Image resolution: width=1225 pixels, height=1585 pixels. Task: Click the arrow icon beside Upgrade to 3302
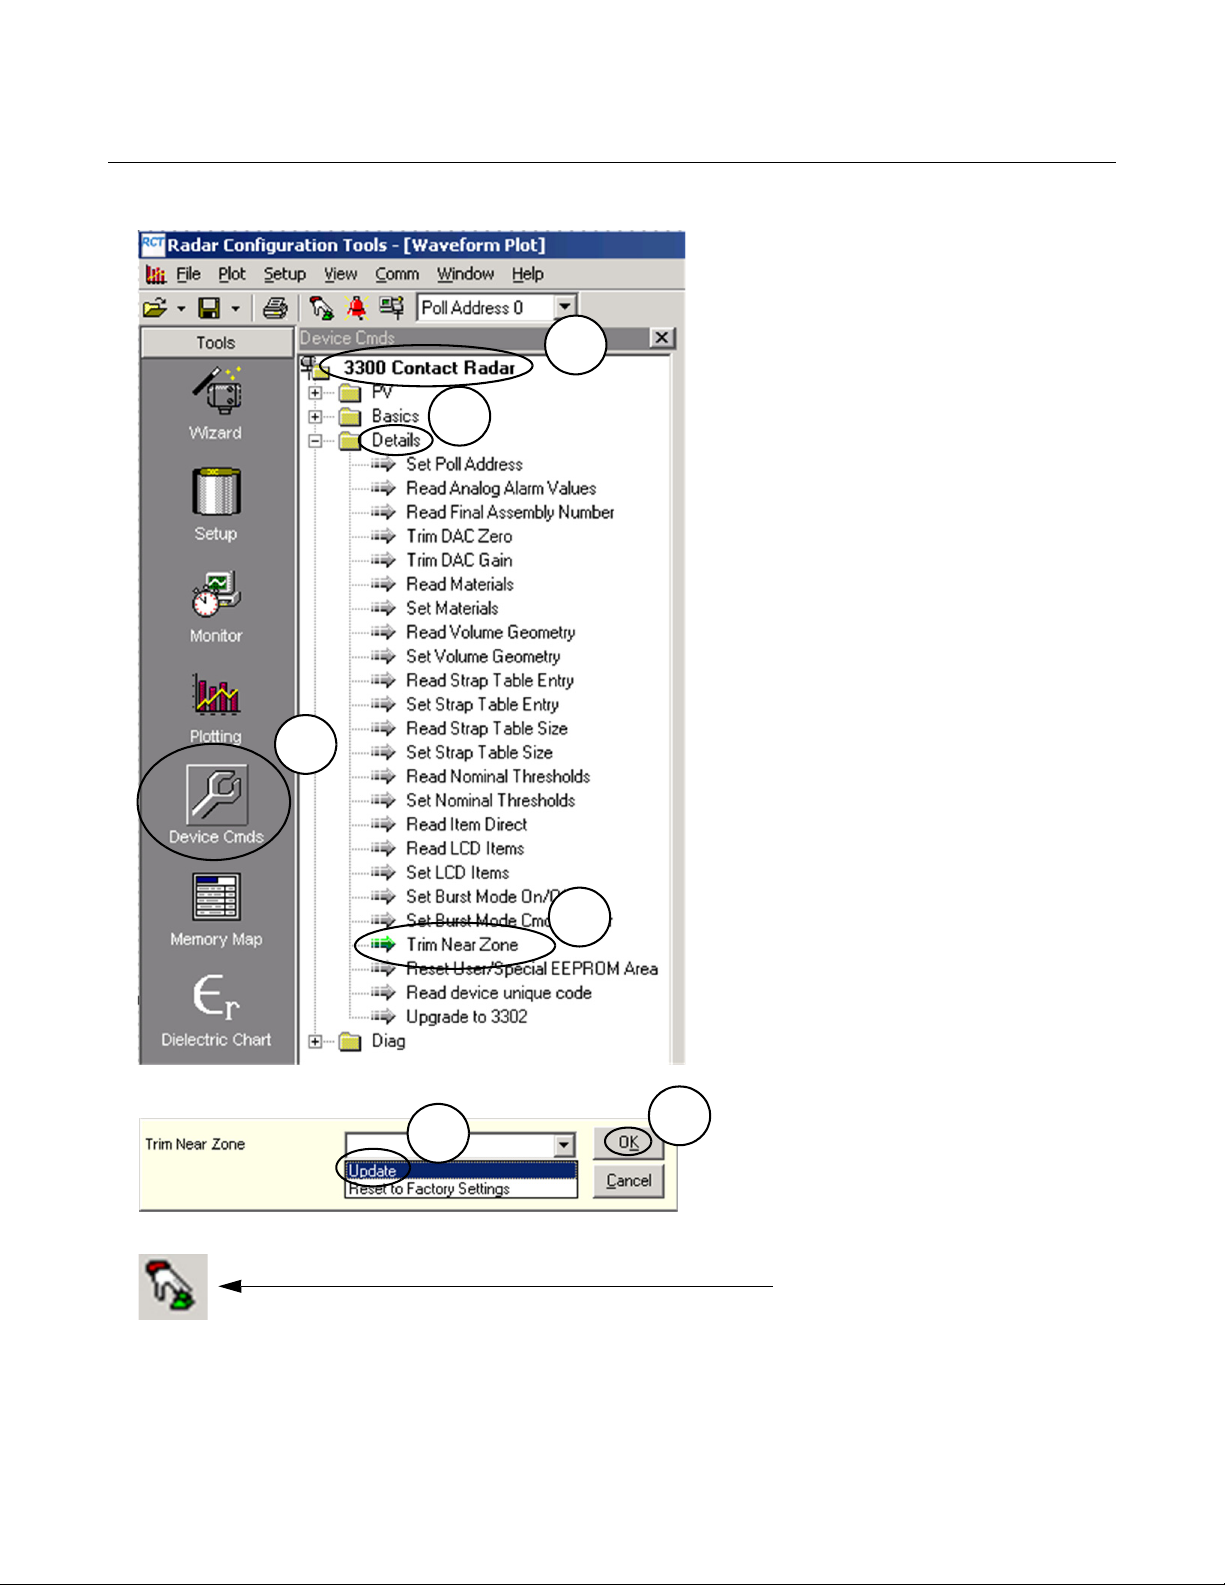click(x=383, y=1017)
